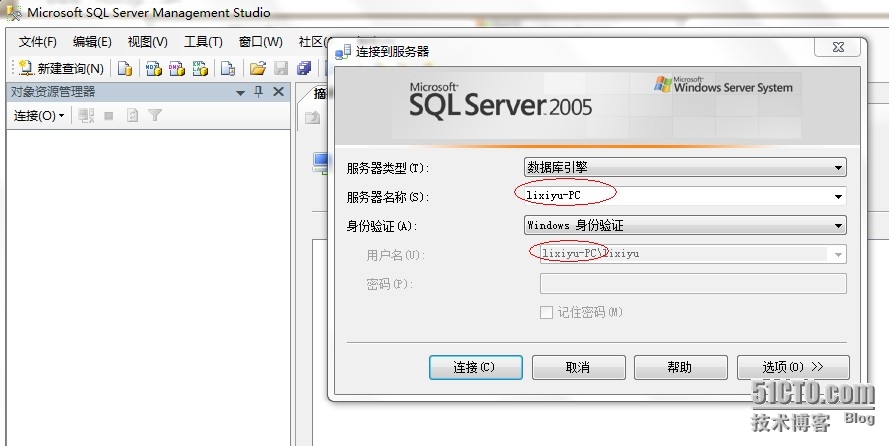Click the XMLA query icon

coord(200,69)
